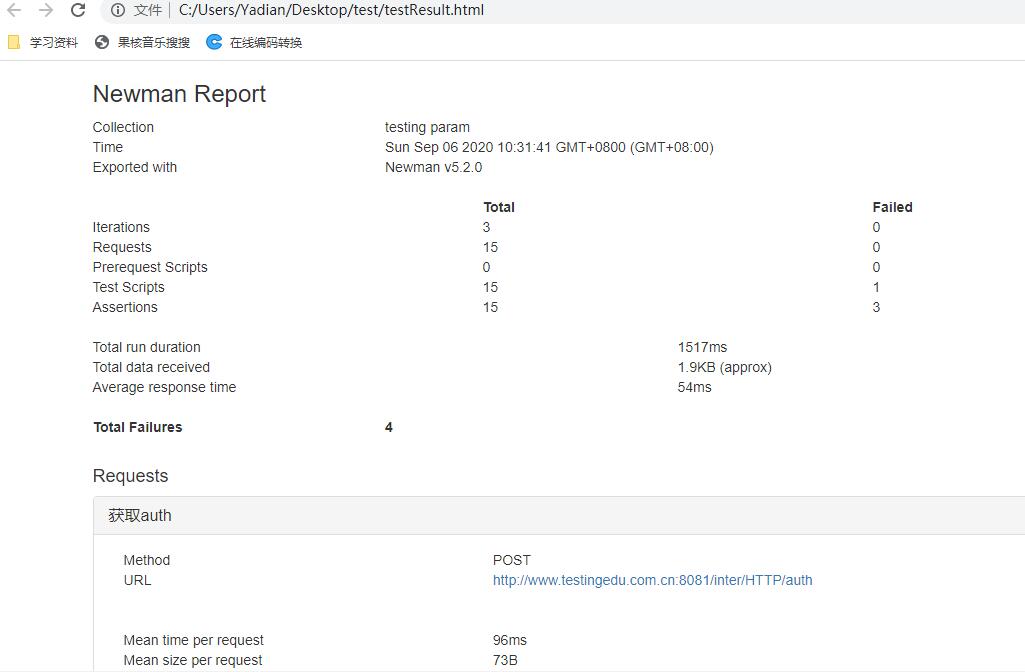Image resolution: width=1025 pixels, height=672 pixels.
Task: Click the 'Requests' row label in summary table
Action: (122, 247)
